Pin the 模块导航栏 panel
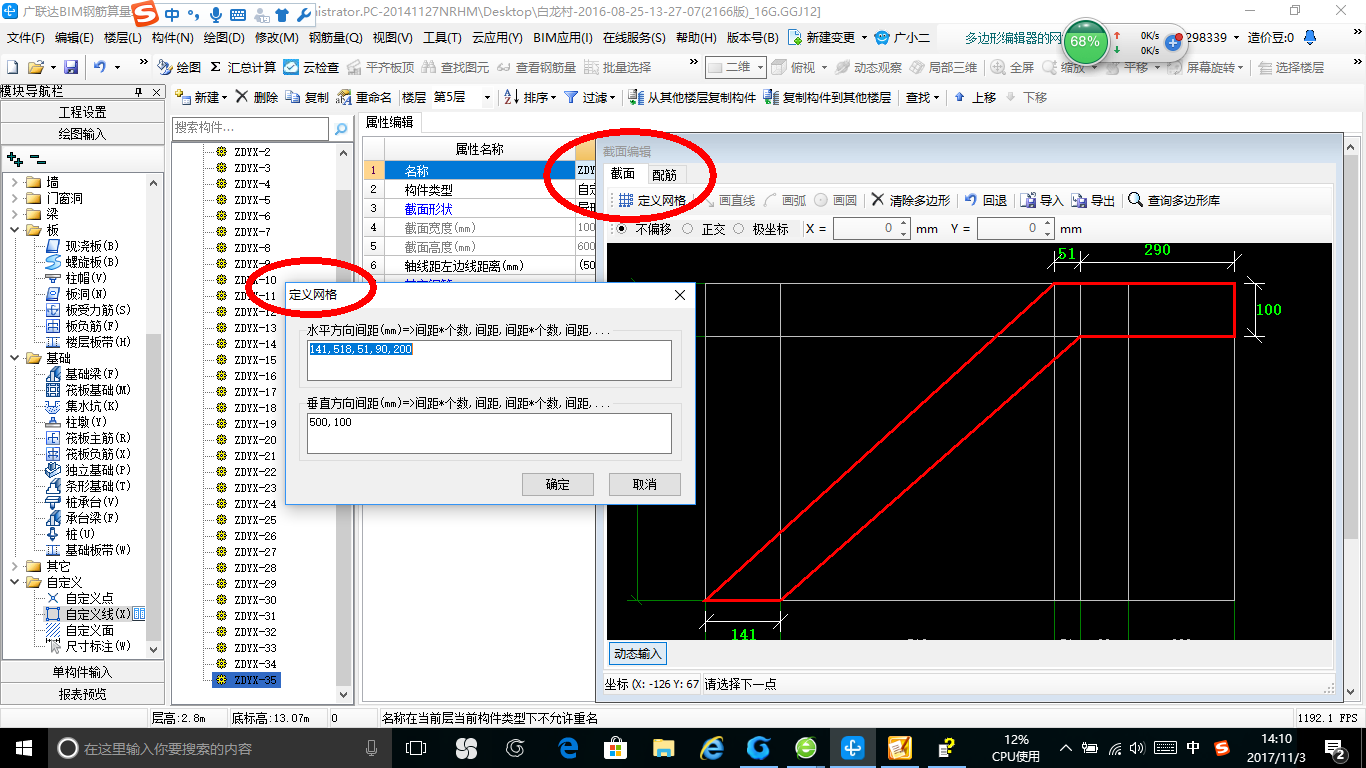The height and width of the screenshot is (768, 1366). [139, 92]
